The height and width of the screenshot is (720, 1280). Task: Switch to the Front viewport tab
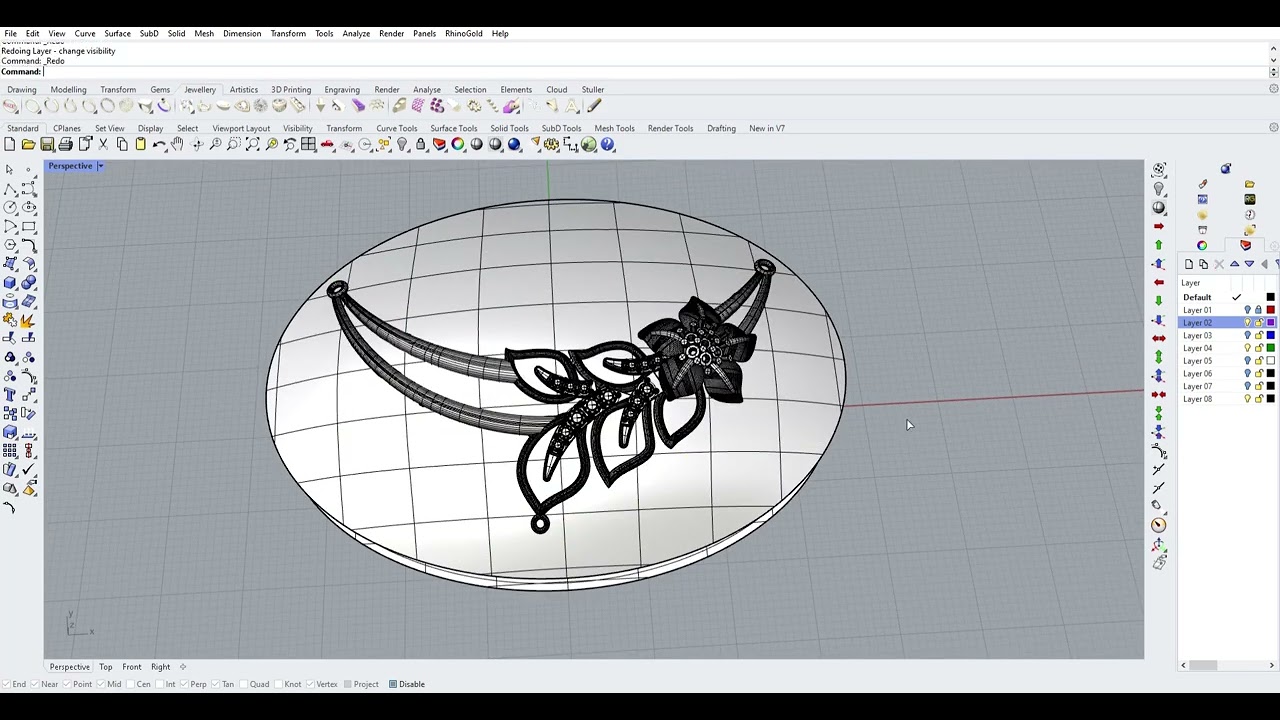(x=132, y=667)
